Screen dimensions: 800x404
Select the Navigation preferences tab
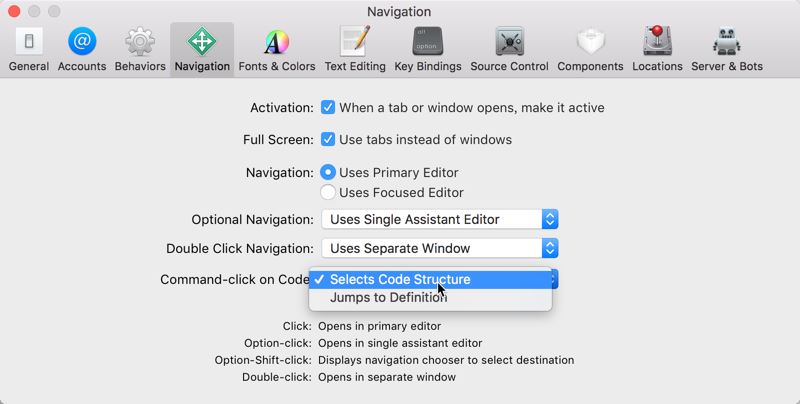click(202, 49)
